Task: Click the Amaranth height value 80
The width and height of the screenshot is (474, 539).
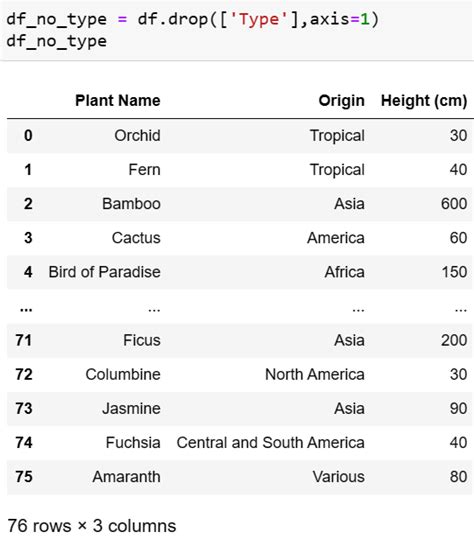Action: click(458, 477)
